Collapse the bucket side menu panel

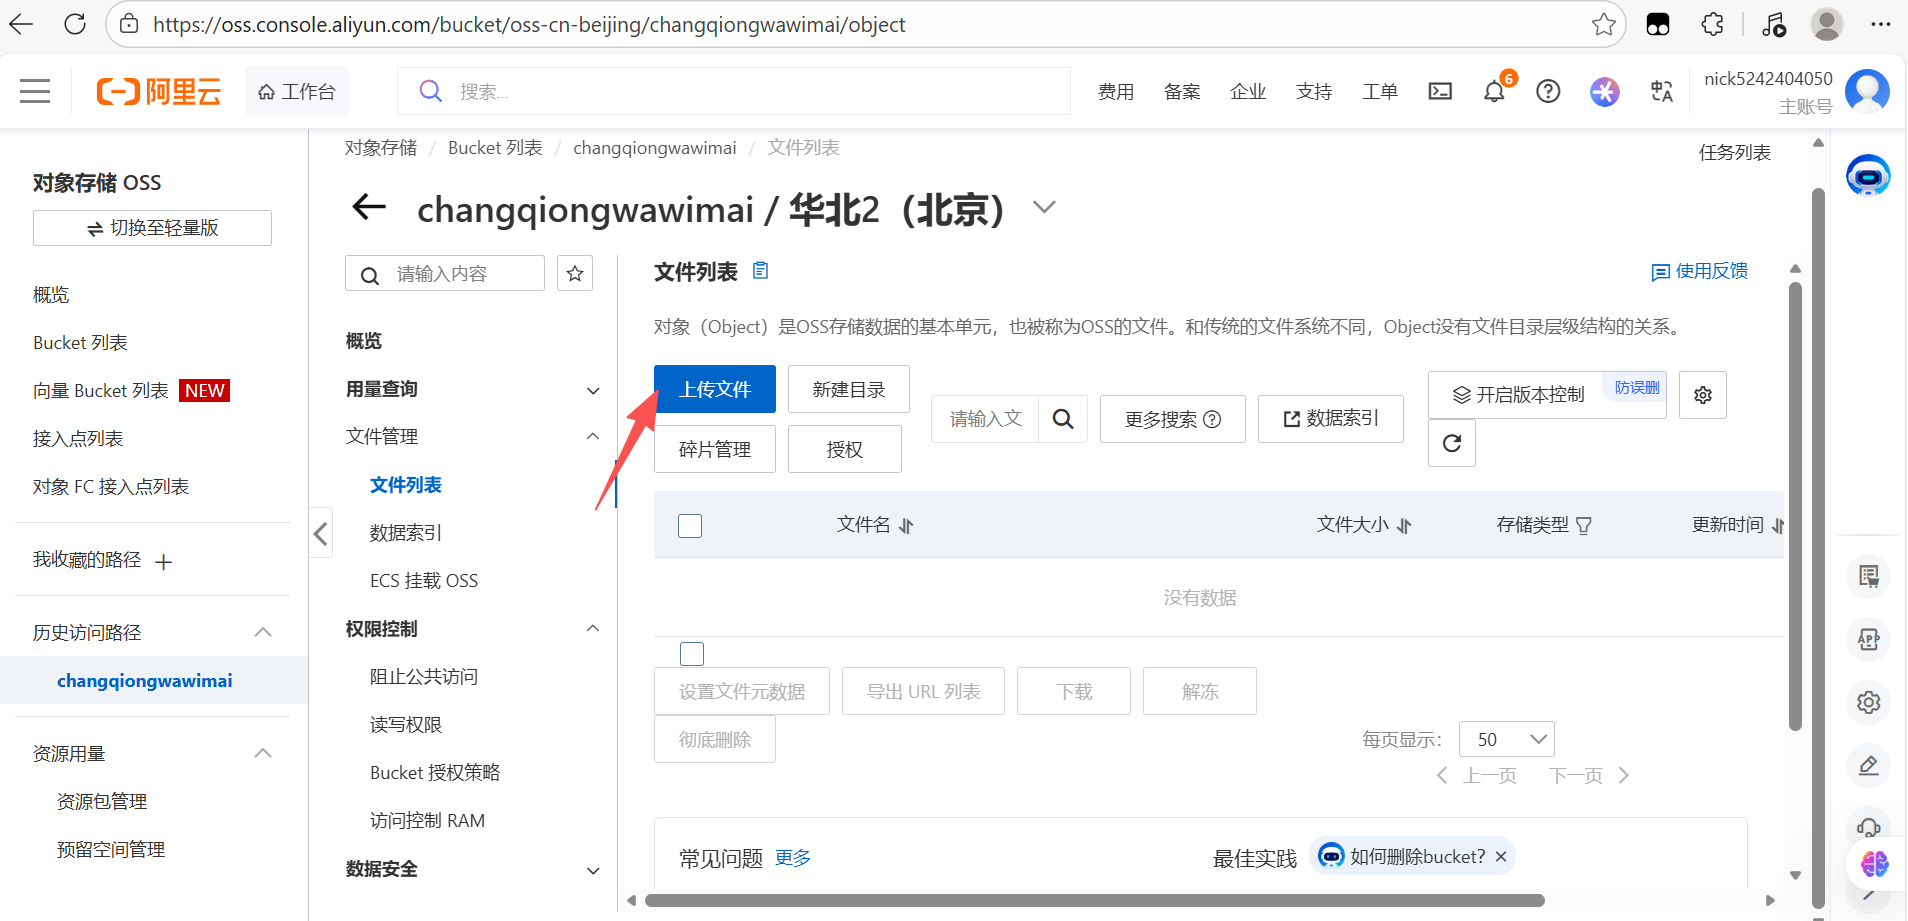pos(320,533)
